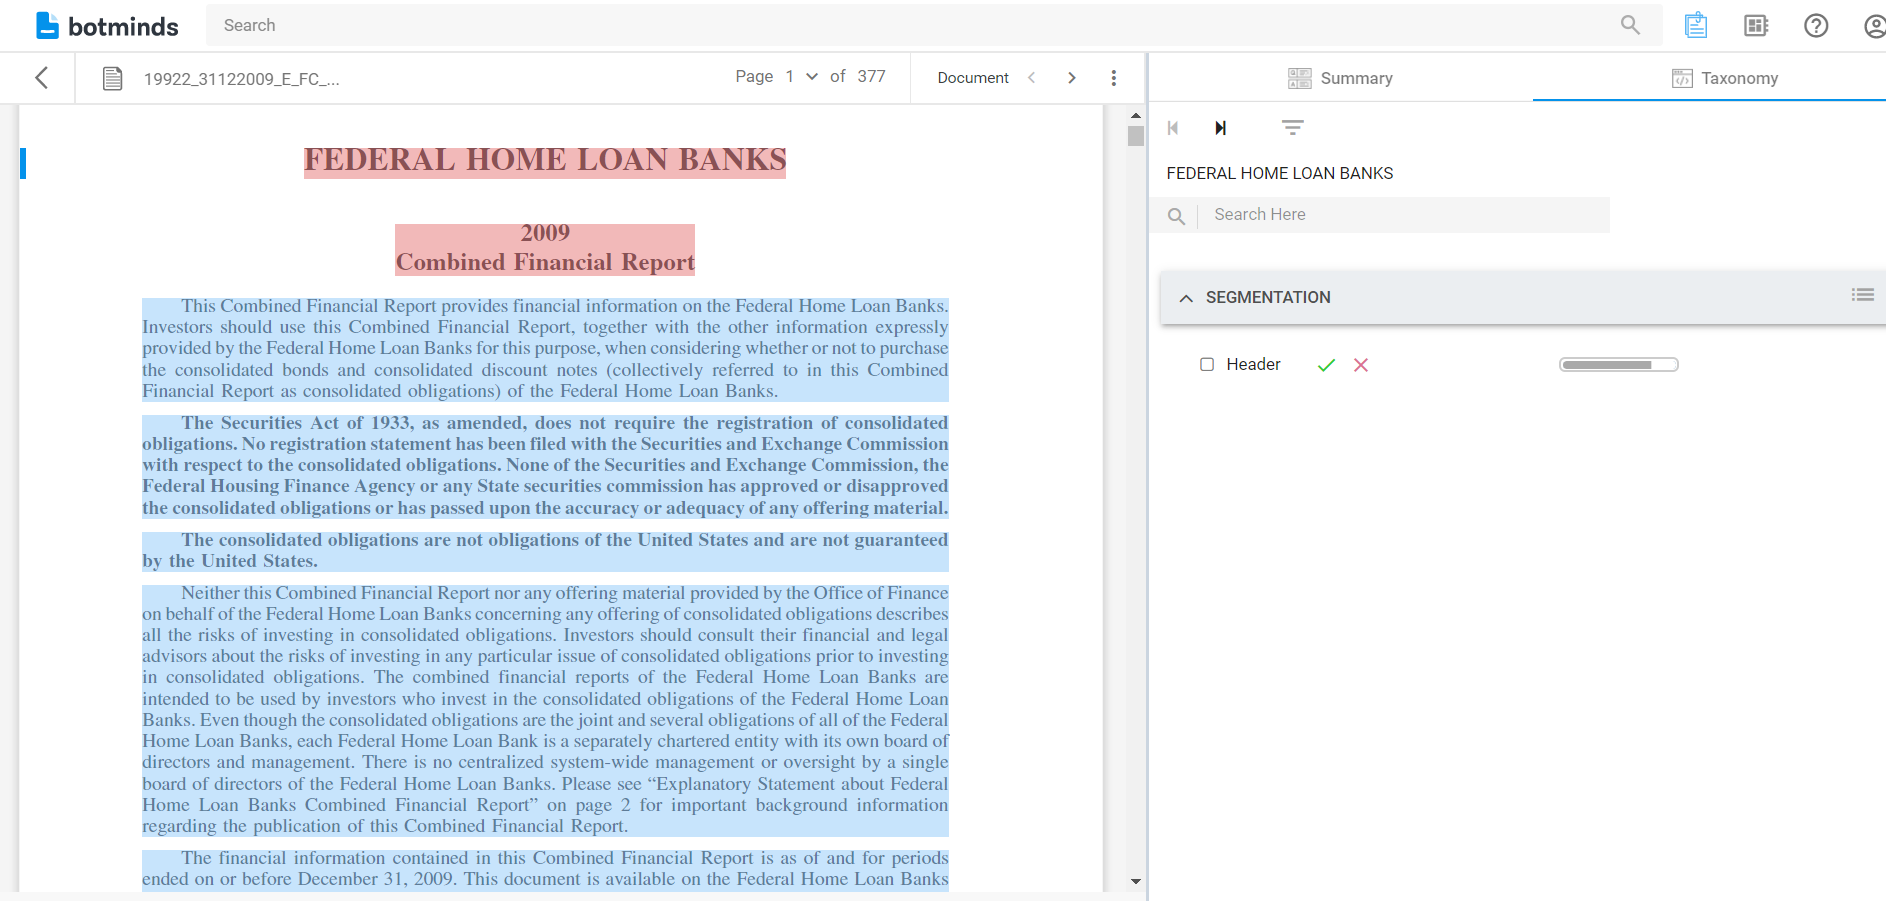Jump to first annotation icon
This screenshot has width=1886, height=901.
tap(1173, 128)
